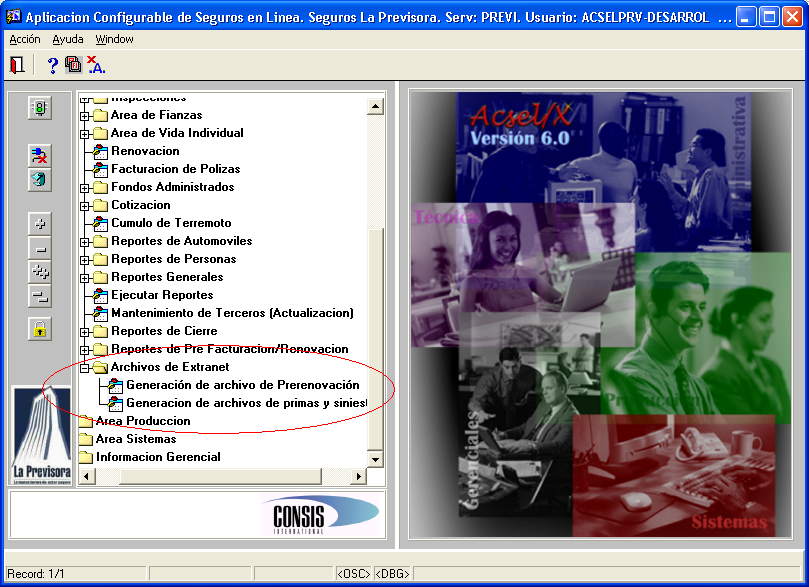
Task: Select Renovacion in the tree
Action: (145, 151)
